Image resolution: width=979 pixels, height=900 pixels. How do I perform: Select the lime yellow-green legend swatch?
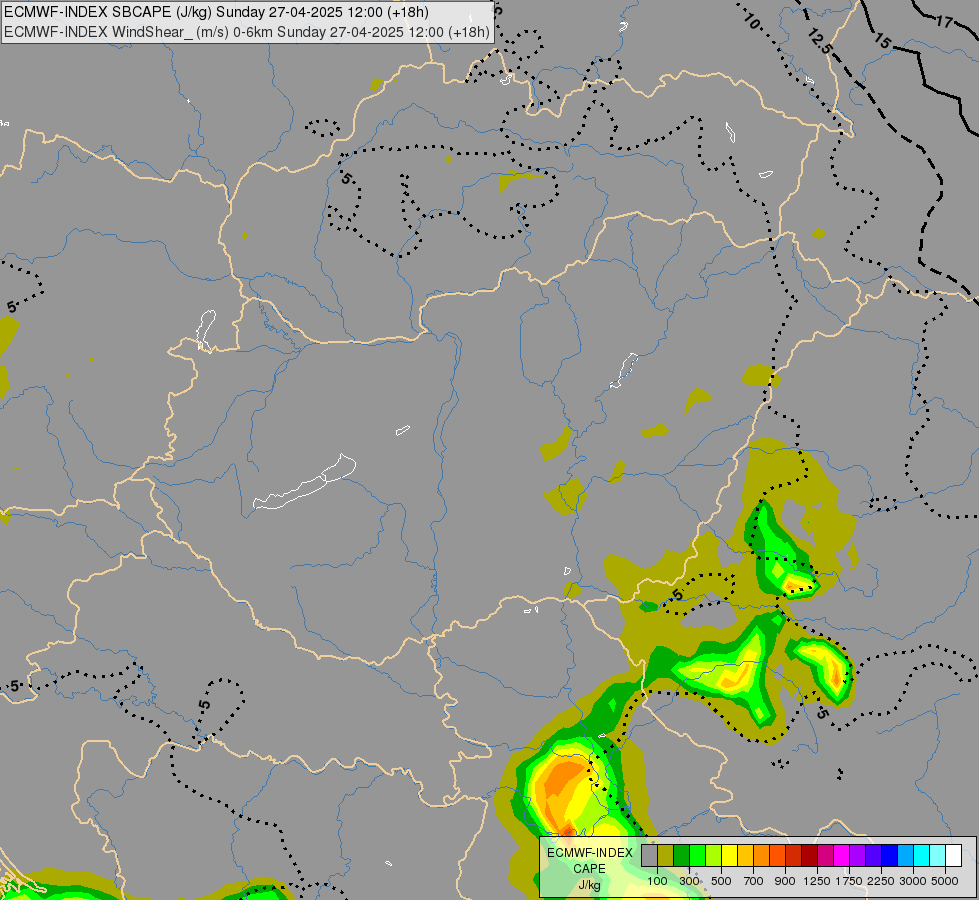(713, 856)
